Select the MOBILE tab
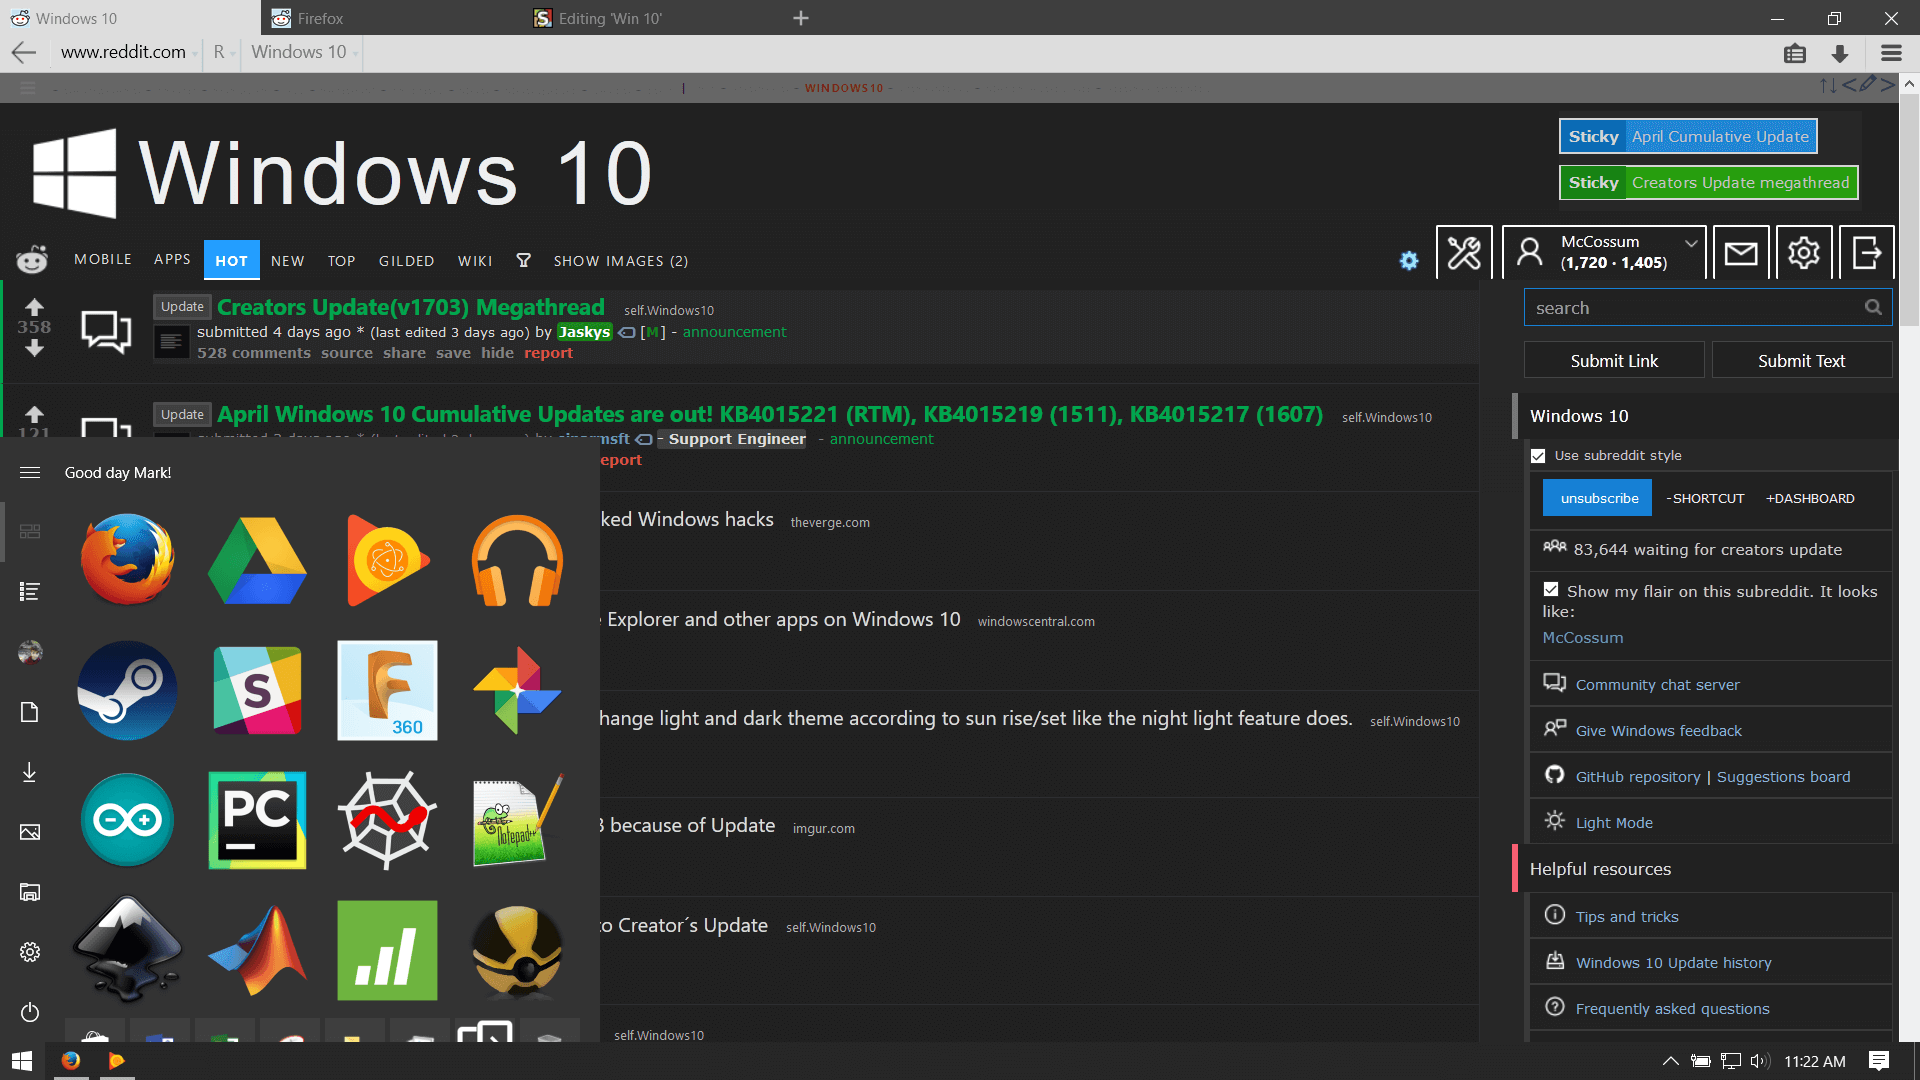The image size is (1920, 1080). click(103, 259)
